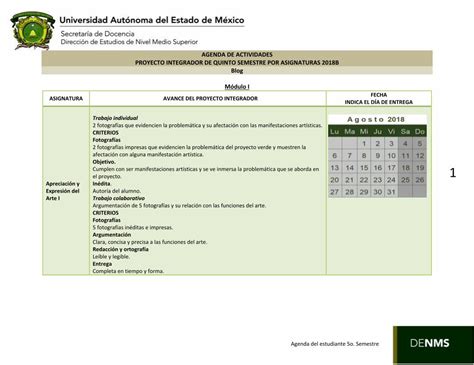Click the 'Sa' weekday header in calendar
The image size is (474, 365).
(405, 132)
